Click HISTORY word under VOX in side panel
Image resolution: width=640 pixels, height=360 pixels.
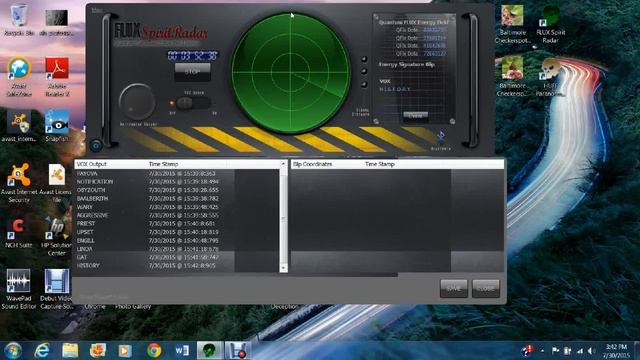click(x=395, y=89)
